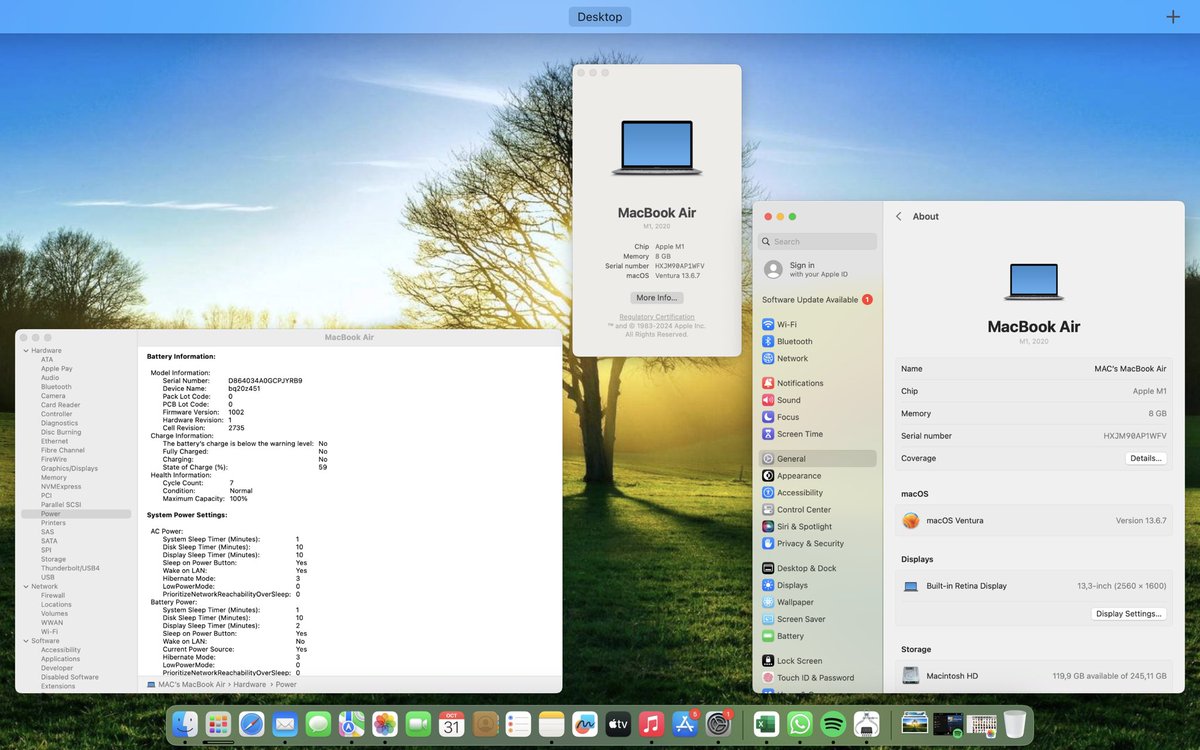
Task: Collapse the Software section in System Information
Action: pyautogui.click(x=25, y=641)
